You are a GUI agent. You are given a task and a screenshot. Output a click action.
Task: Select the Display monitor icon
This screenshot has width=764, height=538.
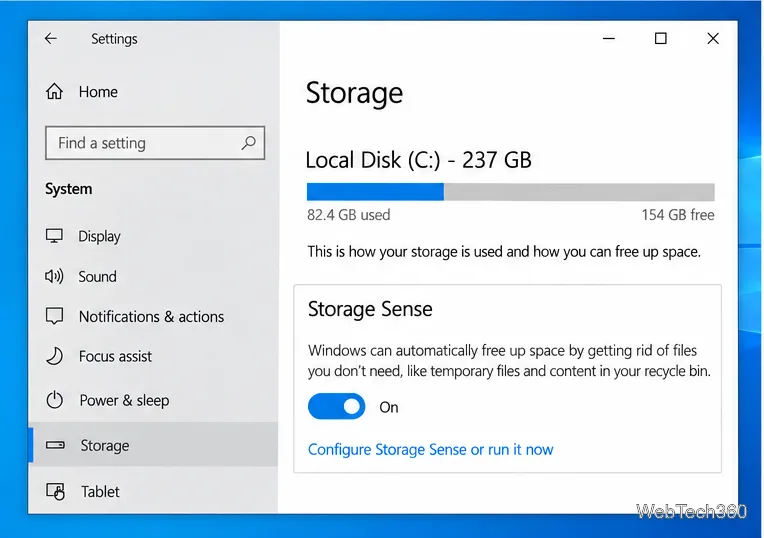(54, 236)
